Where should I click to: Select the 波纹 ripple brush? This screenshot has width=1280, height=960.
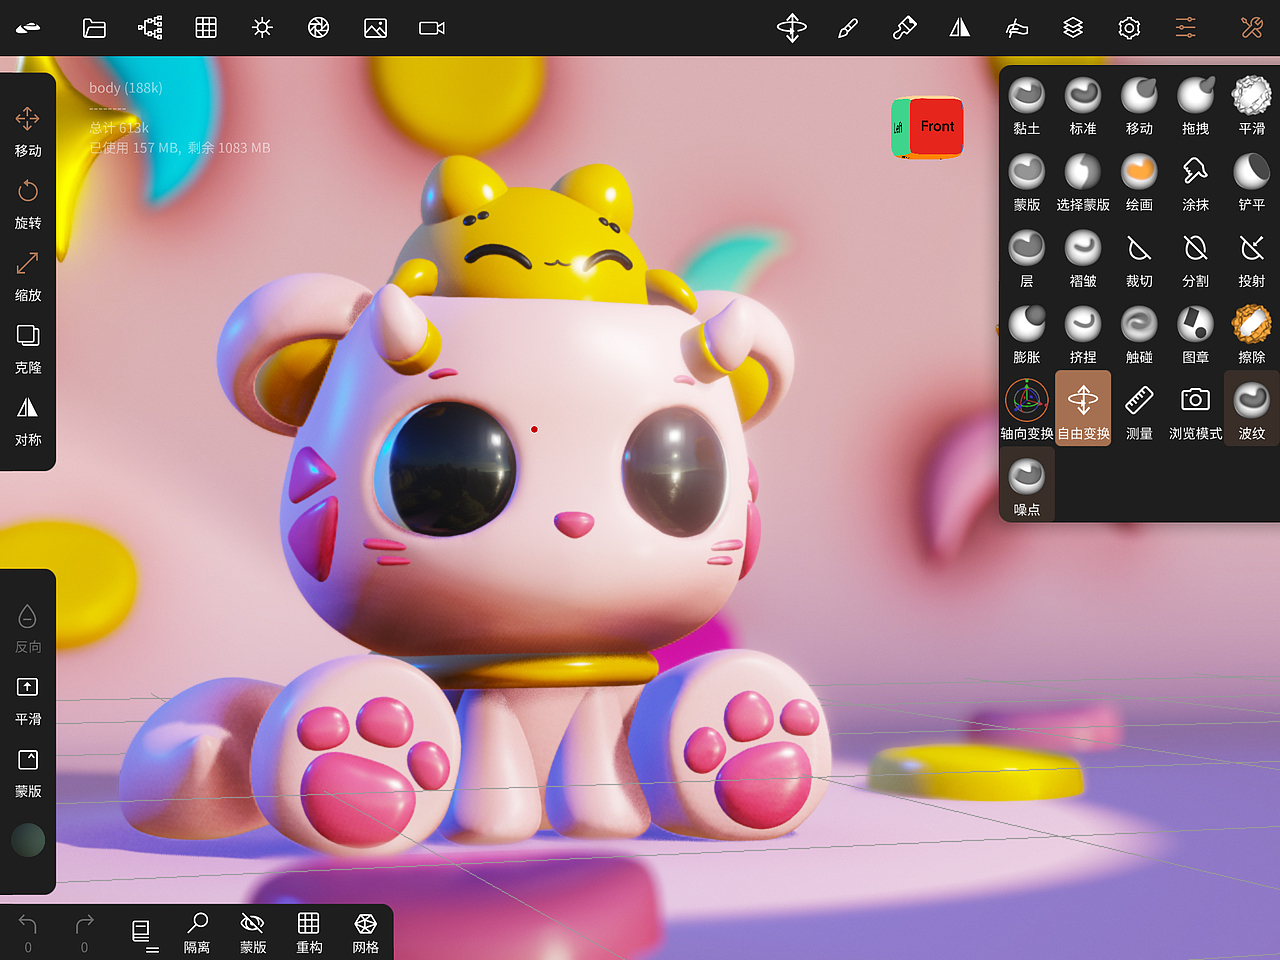[1252, 410]
